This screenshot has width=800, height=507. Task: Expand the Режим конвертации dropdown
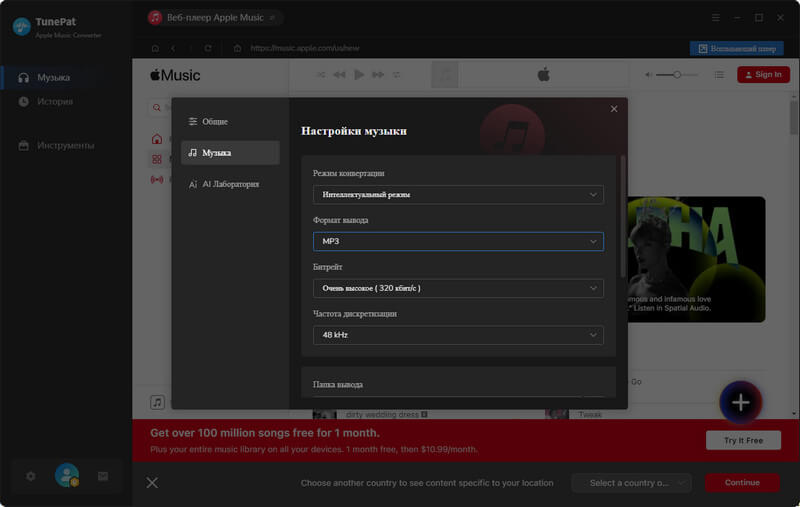click(x=458, y=195)
